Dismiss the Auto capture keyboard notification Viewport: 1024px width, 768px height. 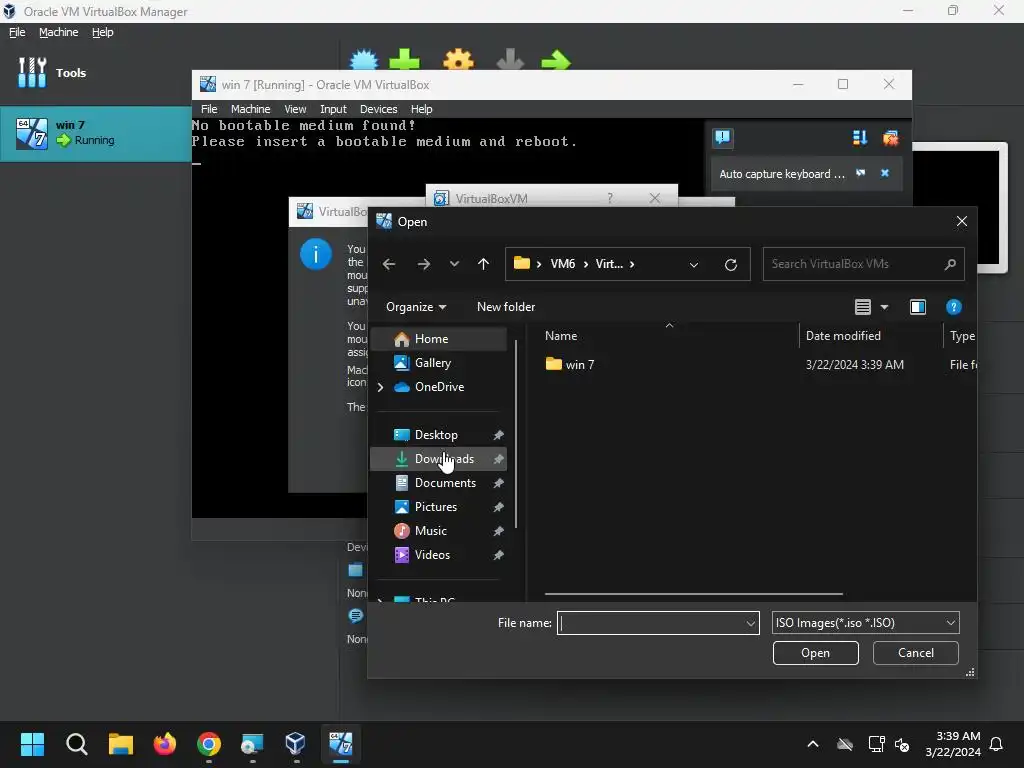click(x=885, y=173)
